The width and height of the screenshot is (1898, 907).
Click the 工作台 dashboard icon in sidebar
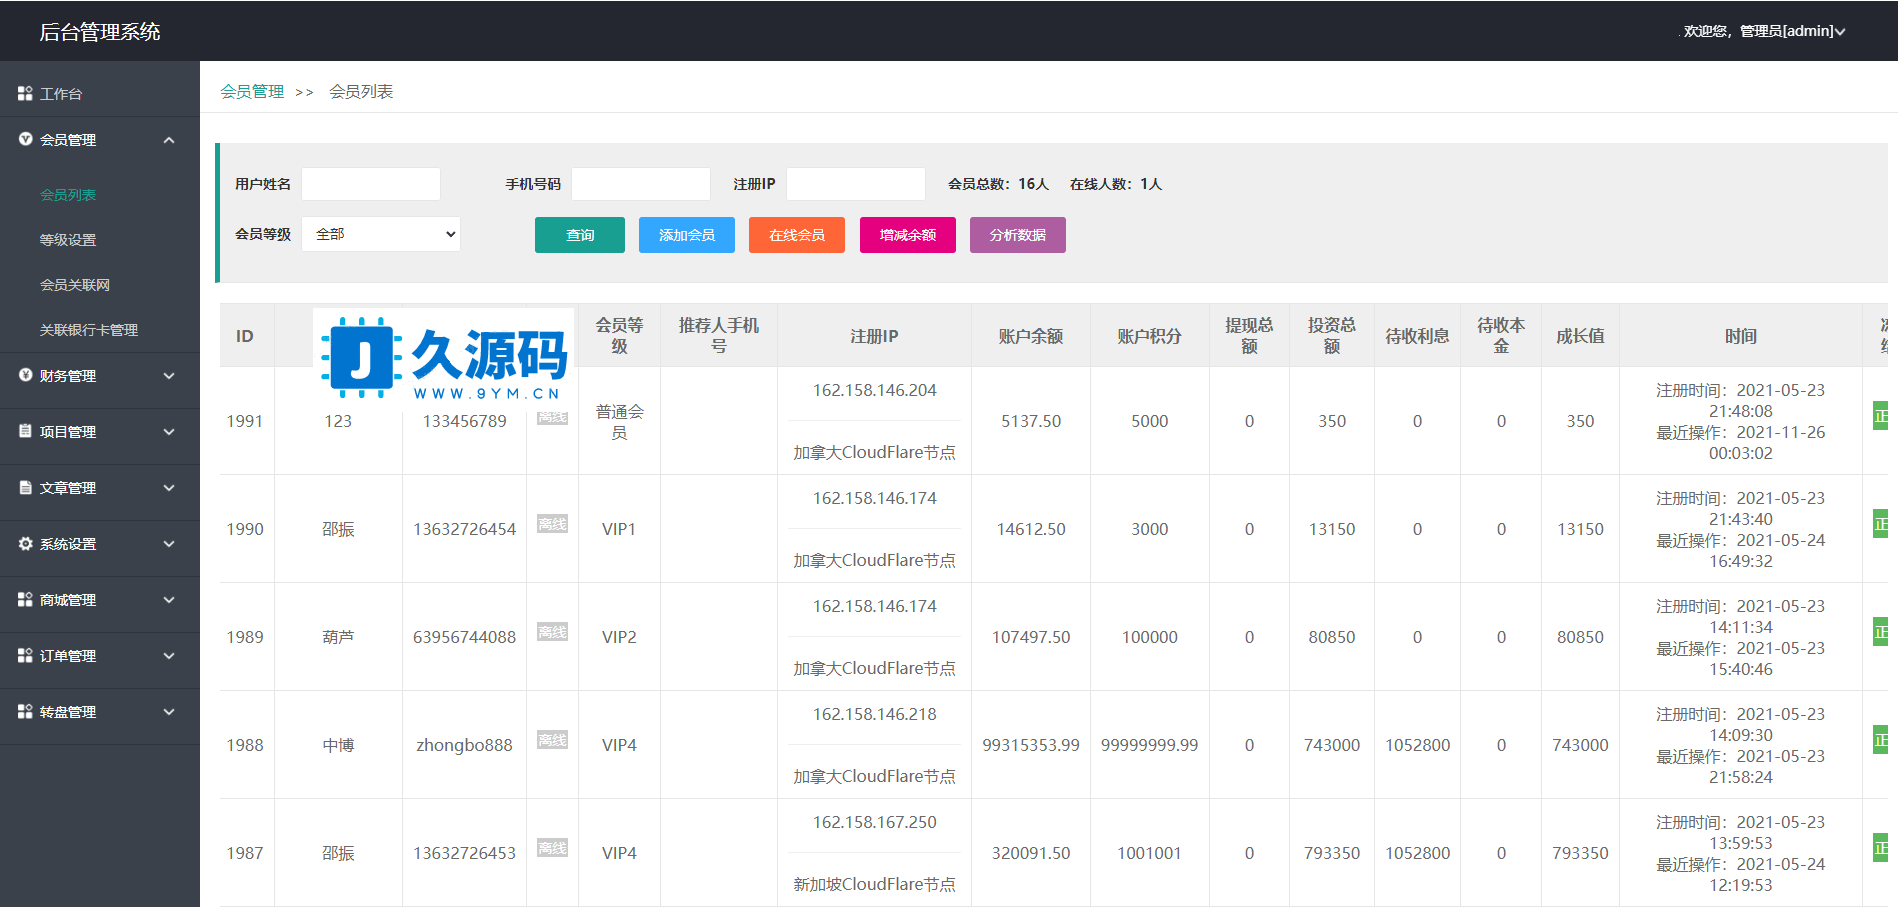[x=25, y=93]
